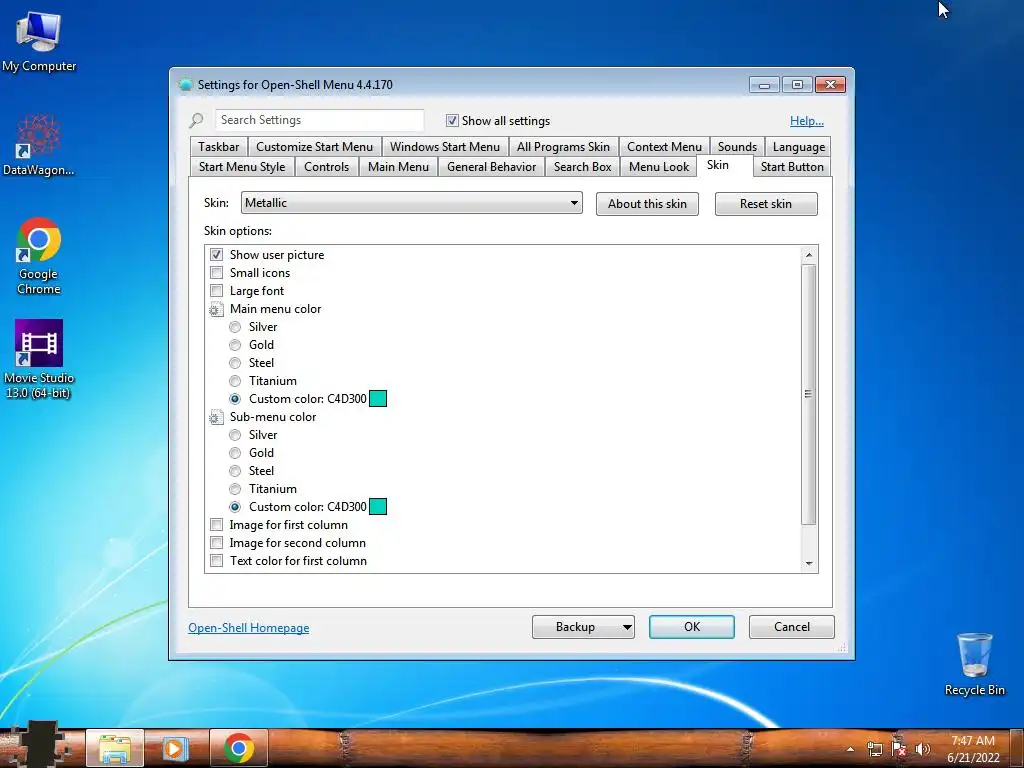The image size is (1024, 768).
Task: Click the volume speaker tray icon
Action: tap(922, 749)
